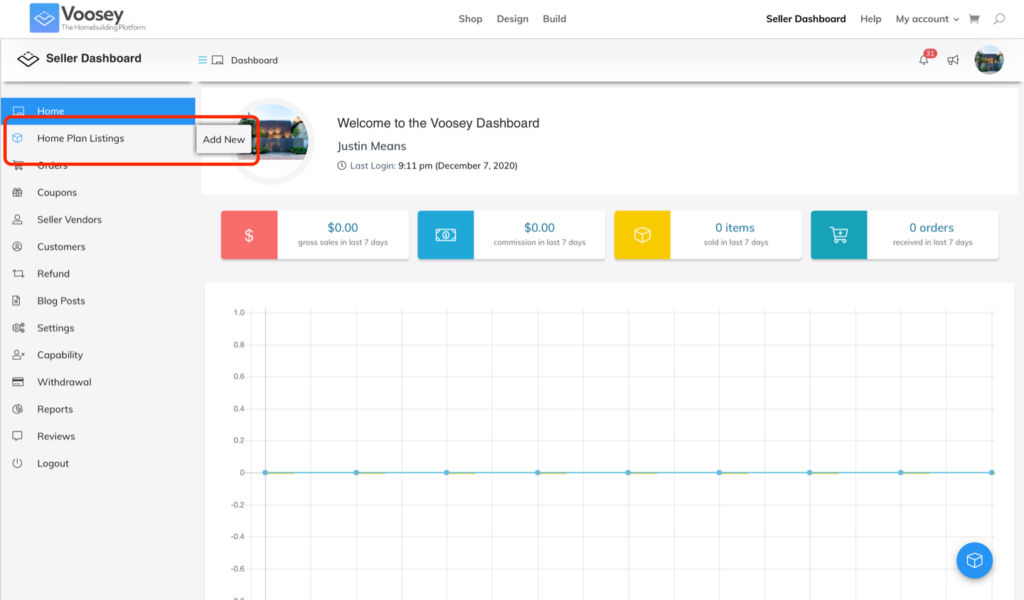The image size is (1024, 600).
Task: Click the Dashboard breadcrumb label
Action: coord(254,60)
